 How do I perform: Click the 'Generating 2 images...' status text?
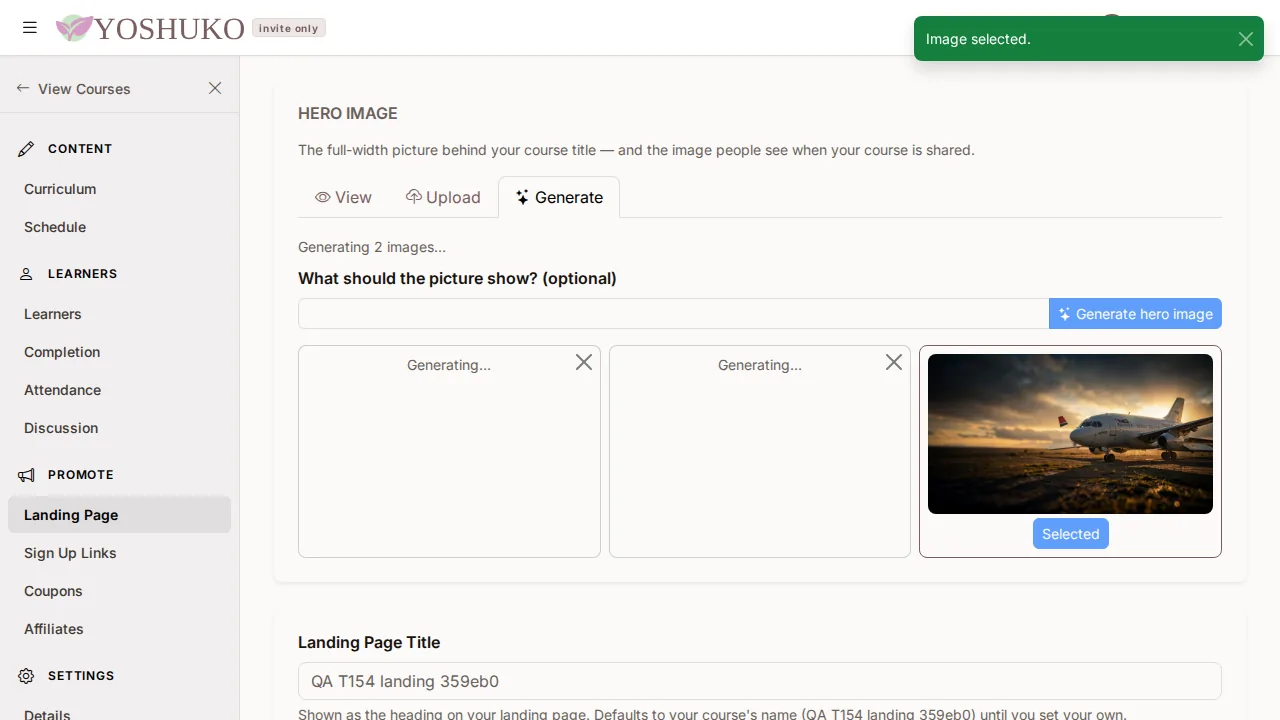point(372,247)
